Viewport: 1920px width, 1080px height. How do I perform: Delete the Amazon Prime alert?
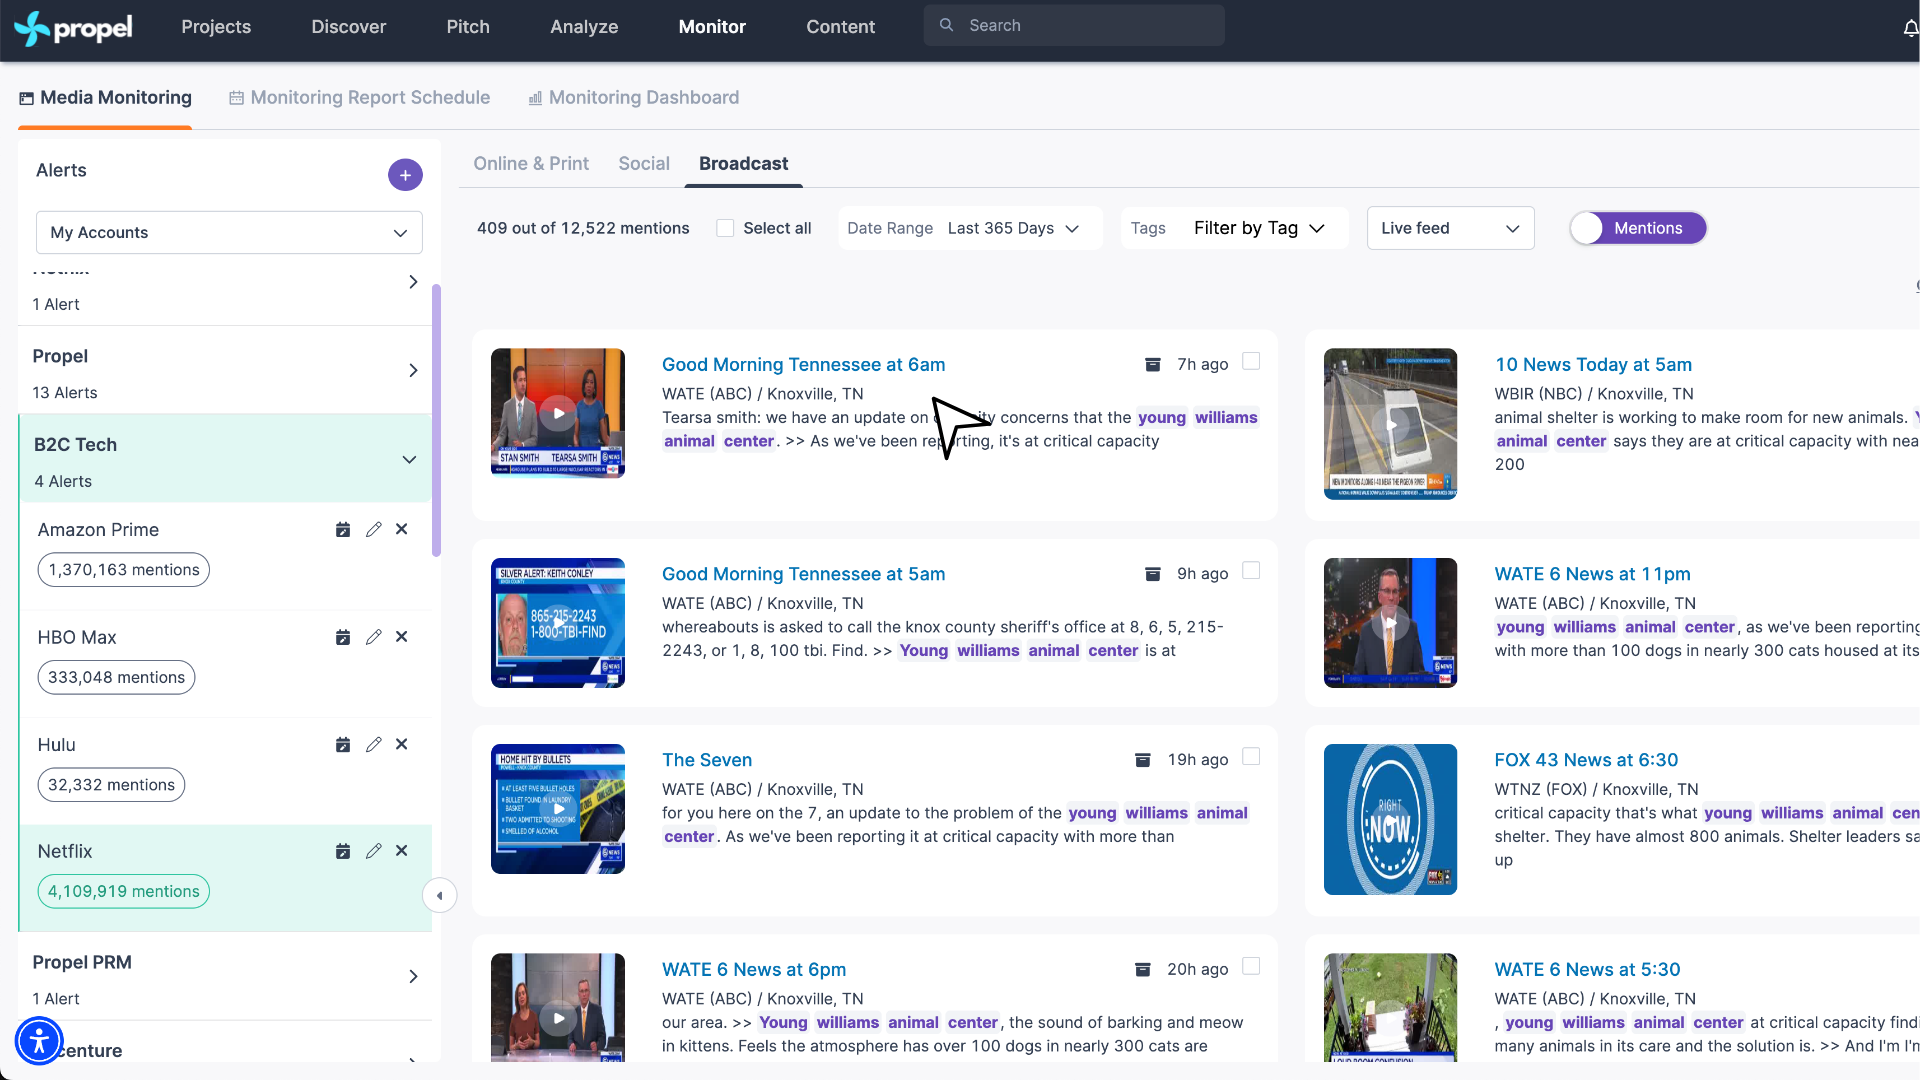pos(402,529)
